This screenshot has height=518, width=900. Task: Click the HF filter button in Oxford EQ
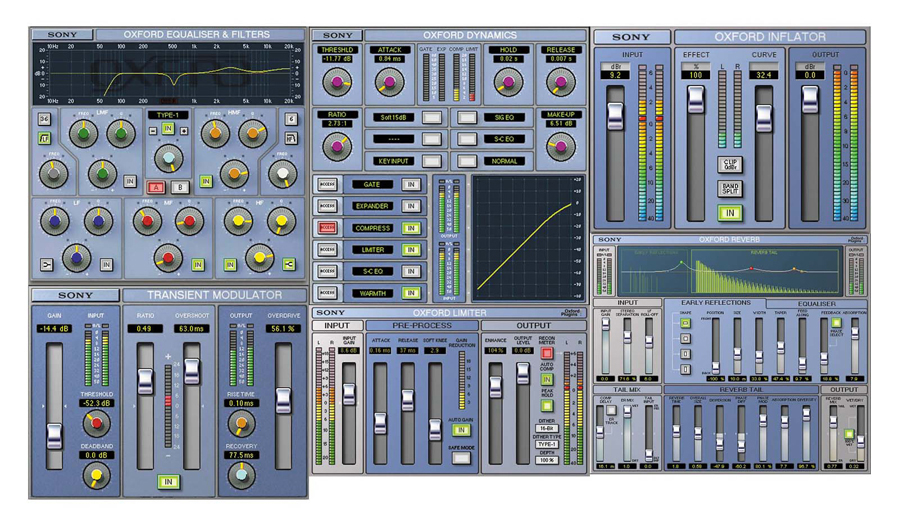(x=291, y=138)
